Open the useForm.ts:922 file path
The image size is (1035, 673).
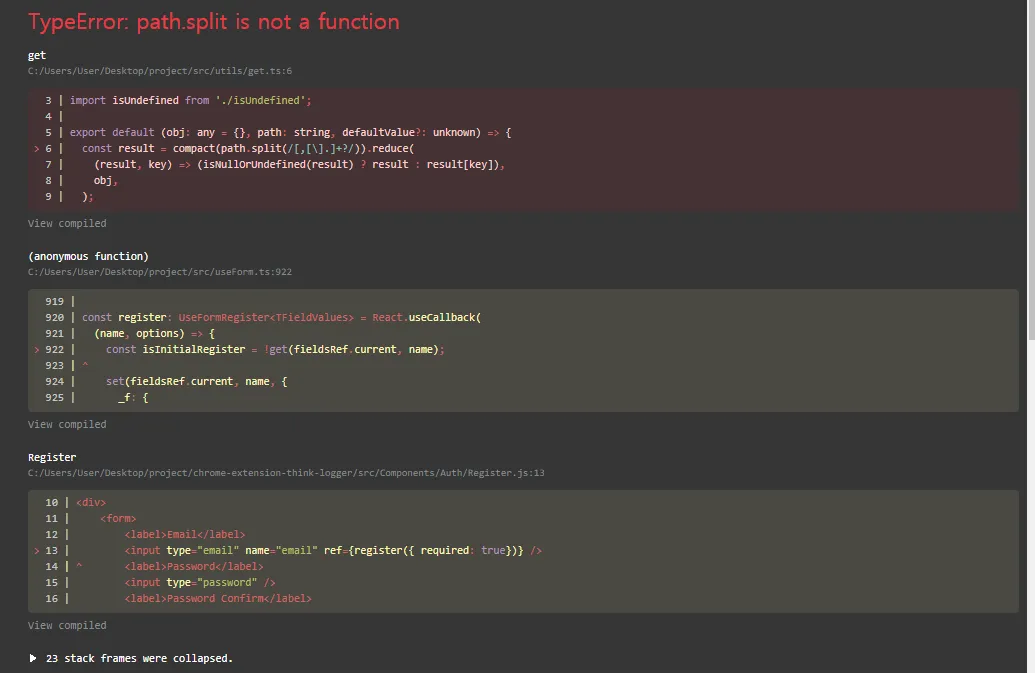[x=160, y=272]
